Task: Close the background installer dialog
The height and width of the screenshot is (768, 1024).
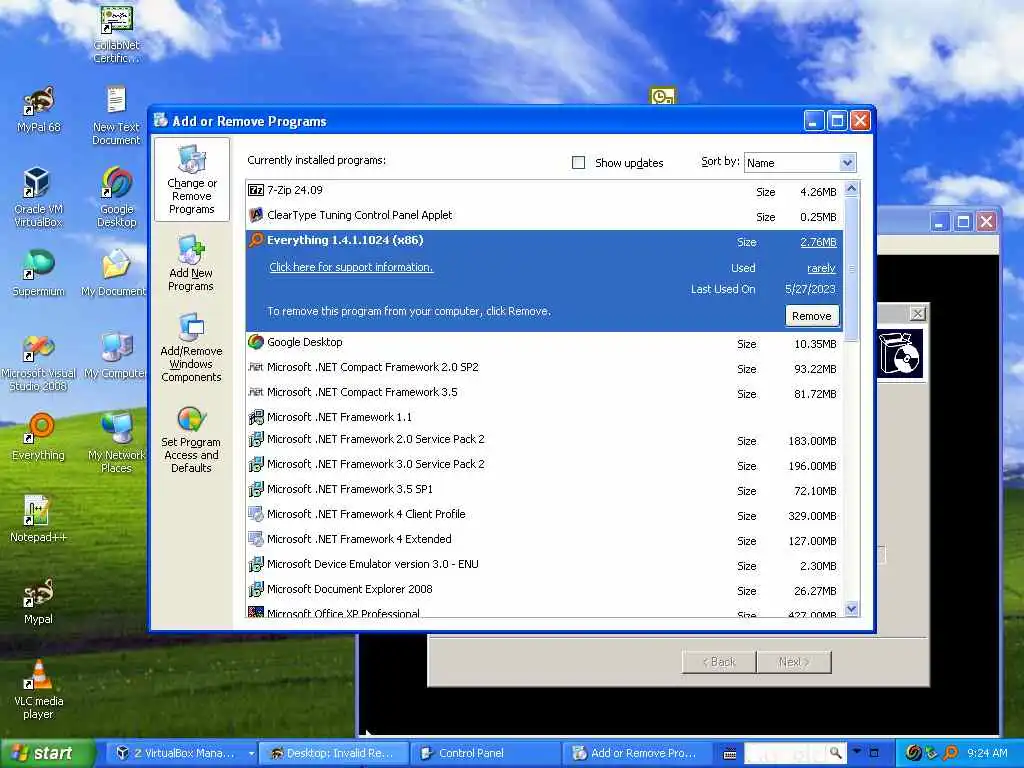Action: click(918, 313)
